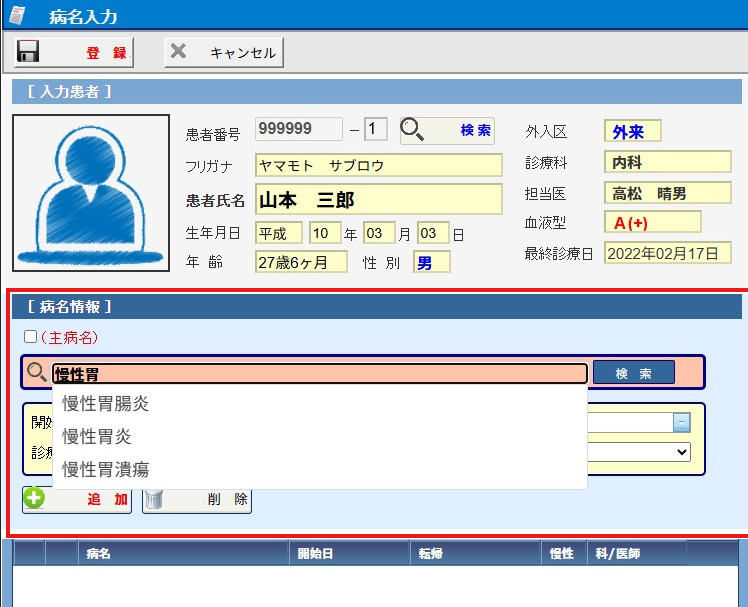Click the gray X cancel icon
The height and width of the screenshot is (607, 748).
pos(179,52)
